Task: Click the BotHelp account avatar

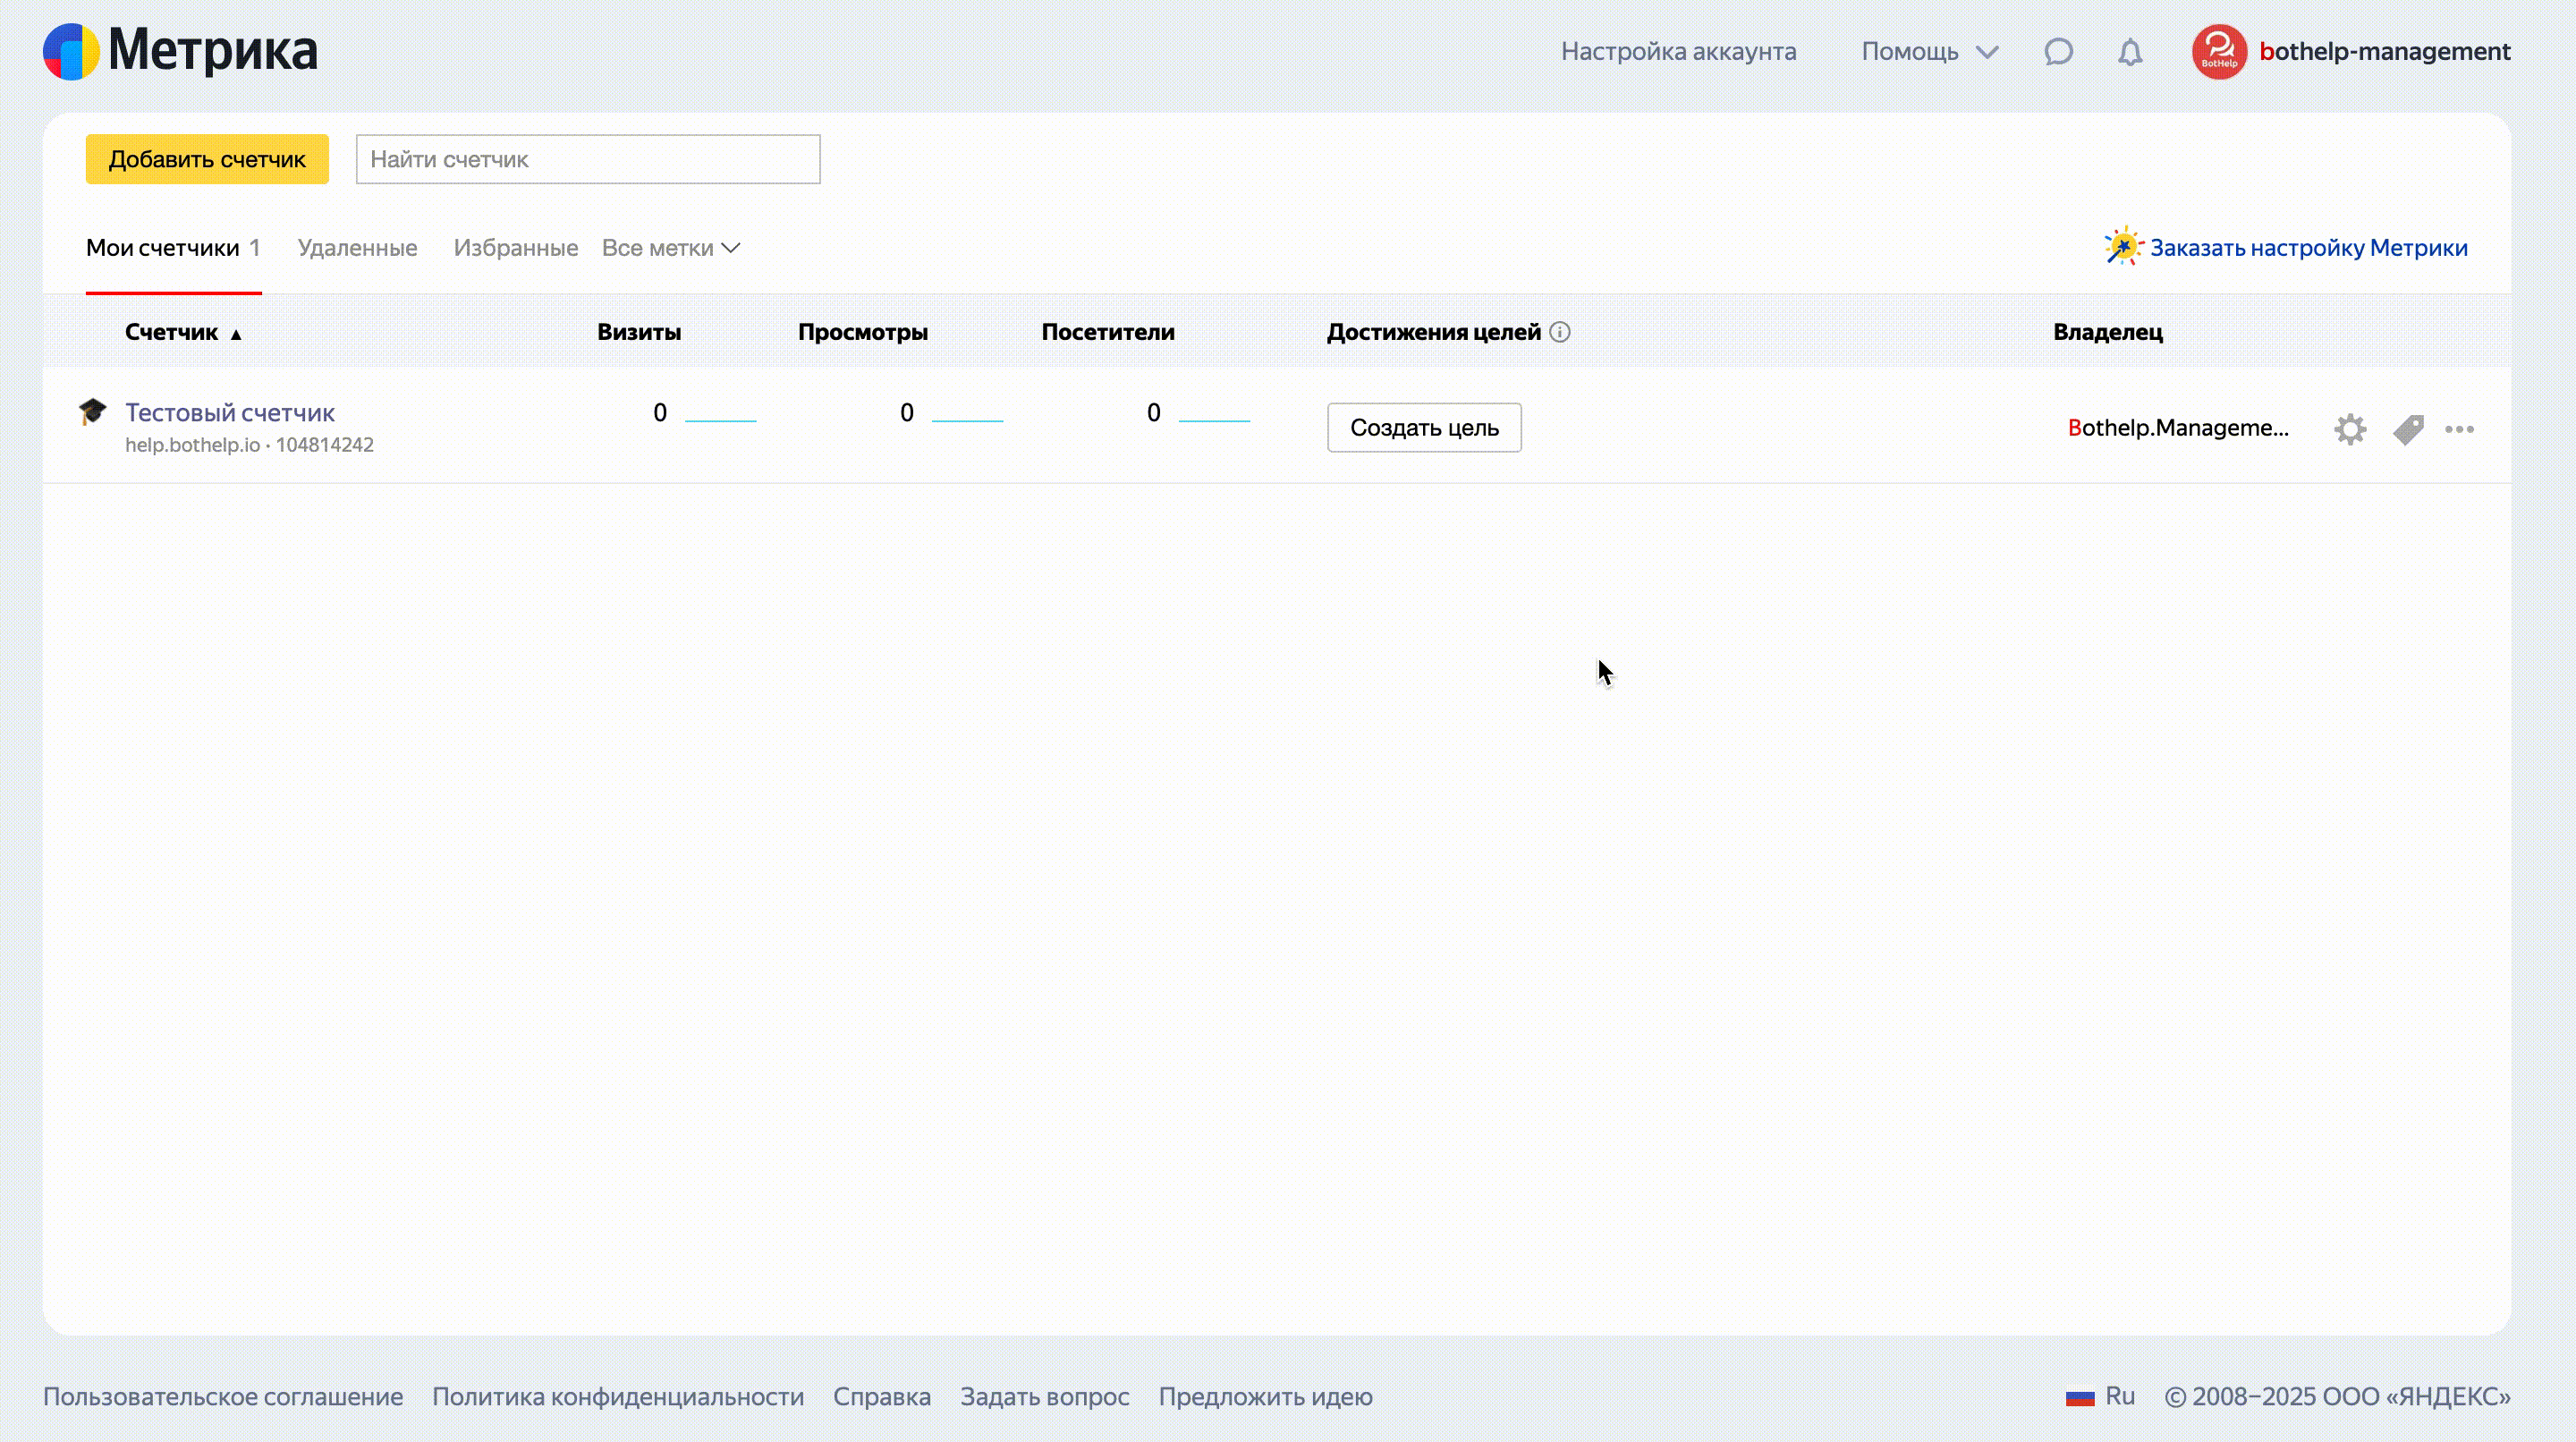Action: [x=2219, y=52]
